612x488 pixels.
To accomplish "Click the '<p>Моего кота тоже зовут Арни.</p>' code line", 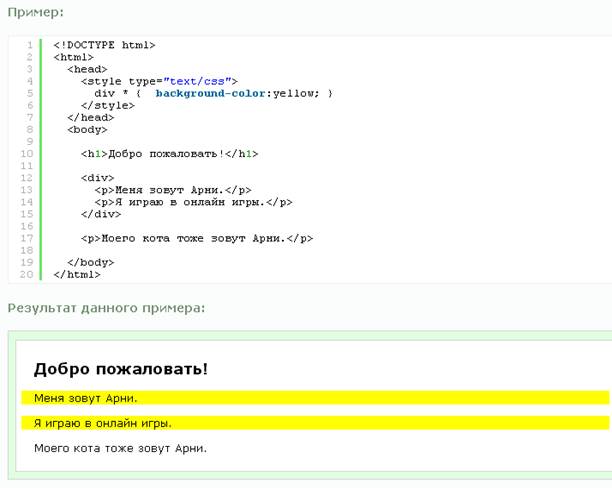I will click(x=197, y=239).
